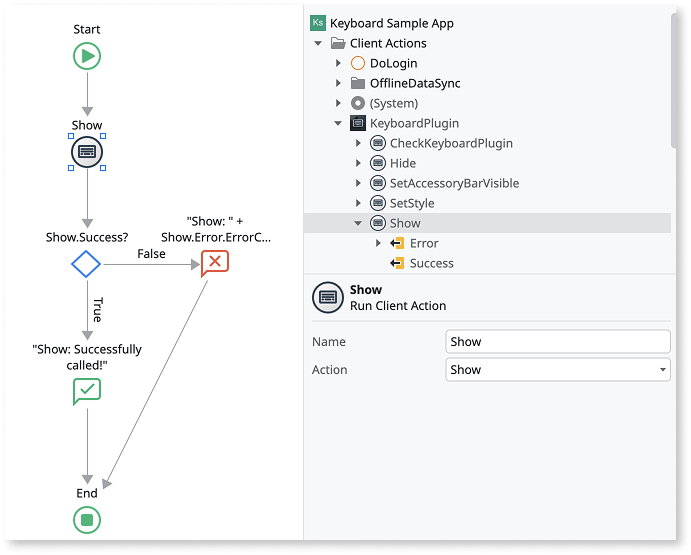The width and height of the screenshot is (691, 555).
Task: Click the End label text
Action: point(87,493)
